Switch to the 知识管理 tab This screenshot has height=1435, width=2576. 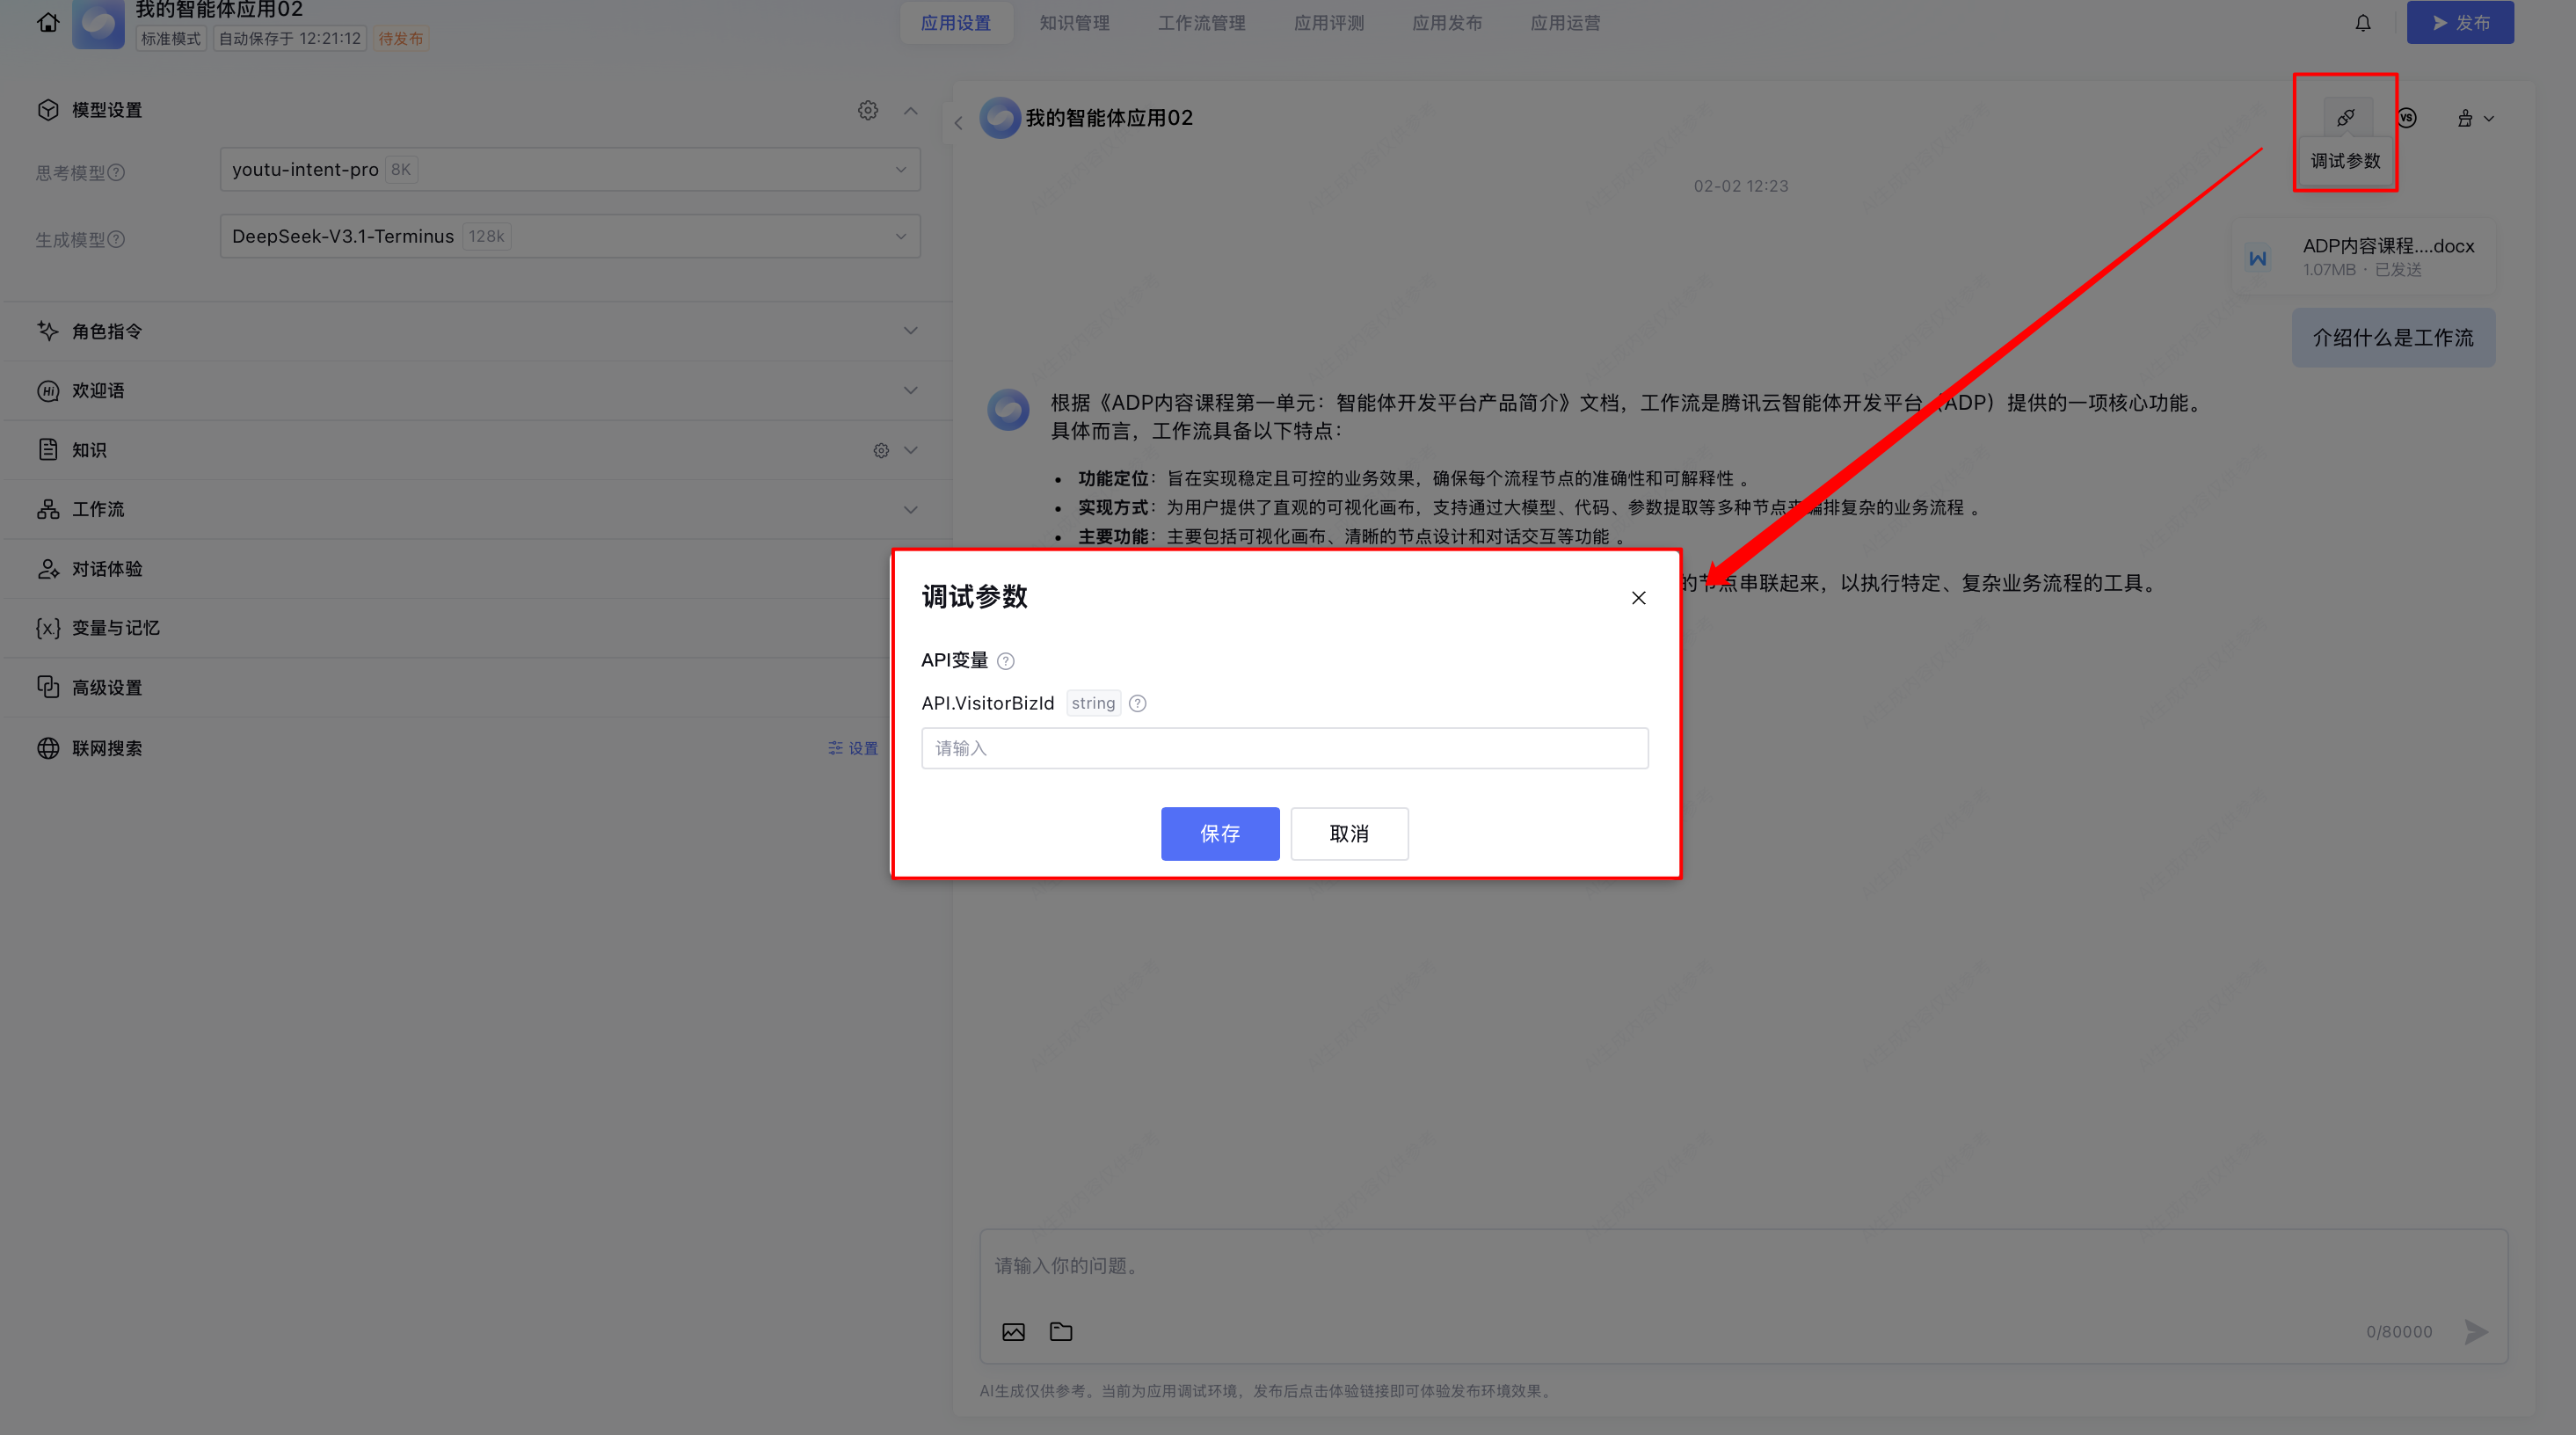point(1074,23)
